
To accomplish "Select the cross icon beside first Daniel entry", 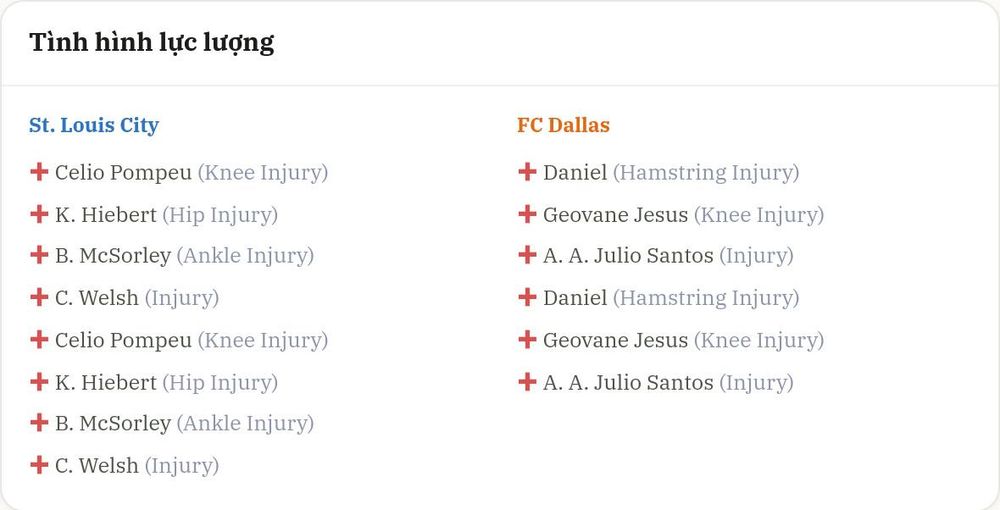I will pyautogui.click(x=527, y=171).
